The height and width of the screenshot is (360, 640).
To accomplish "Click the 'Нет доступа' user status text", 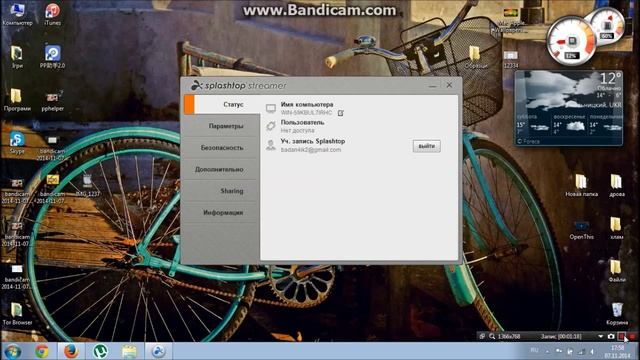I will tap(297, 131).
